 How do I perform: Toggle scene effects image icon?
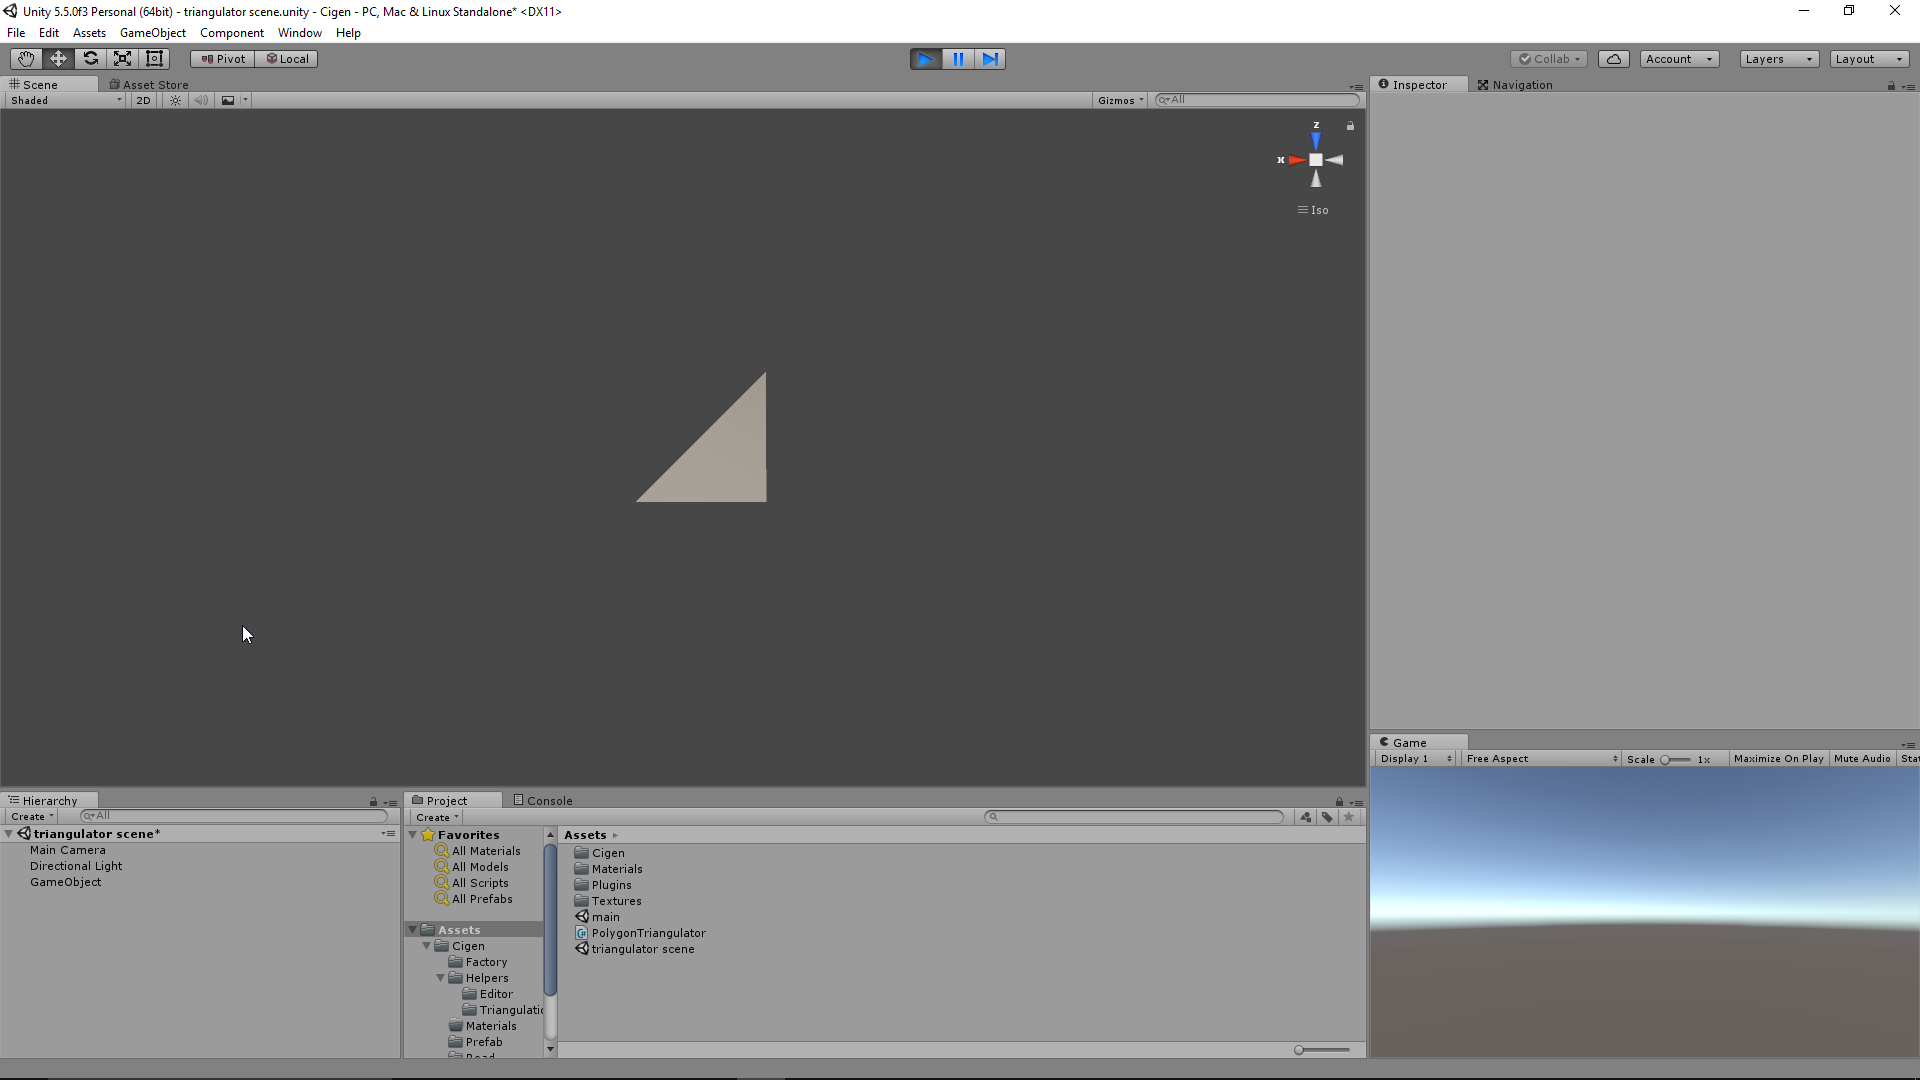228,100
